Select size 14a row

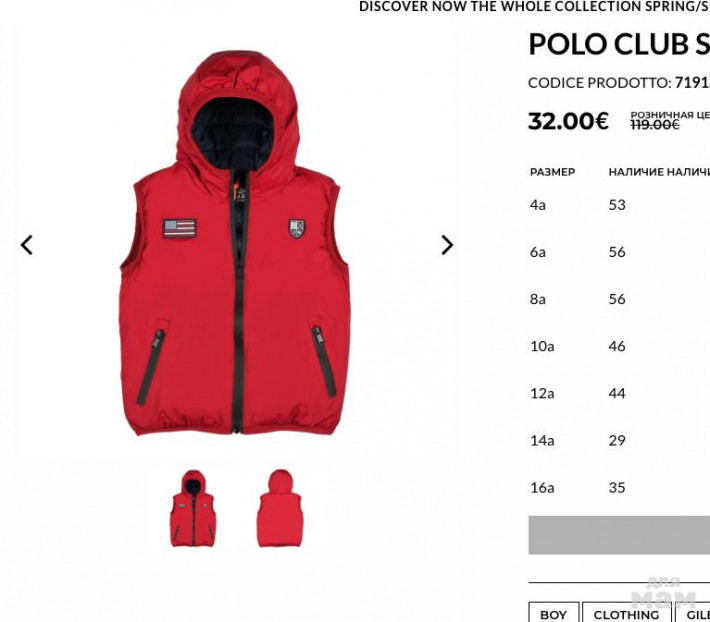click(x=619, y=440)
